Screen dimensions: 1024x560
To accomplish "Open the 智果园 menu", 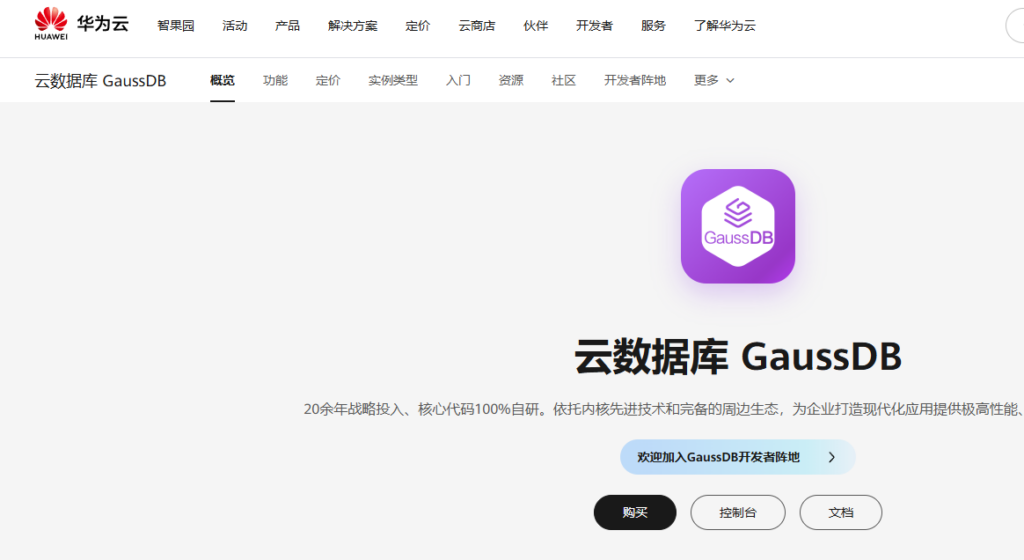I will point(176,25).
